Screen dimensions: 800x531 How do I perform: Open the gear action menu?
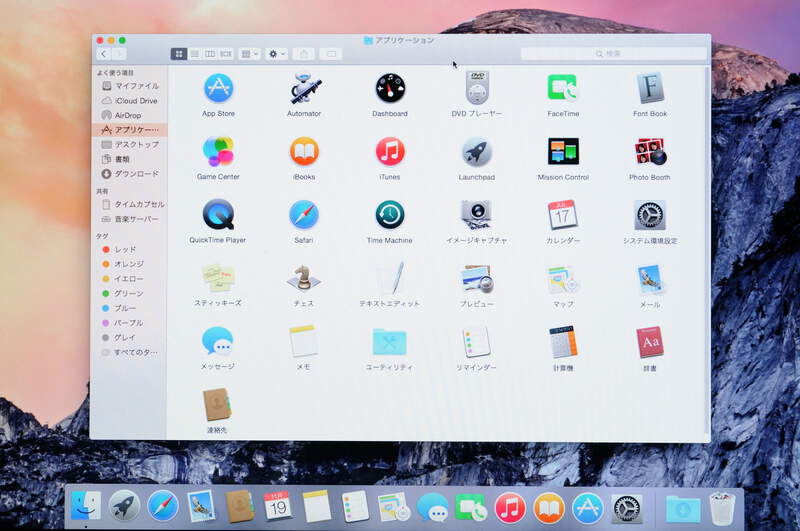[x=277, y=54]
